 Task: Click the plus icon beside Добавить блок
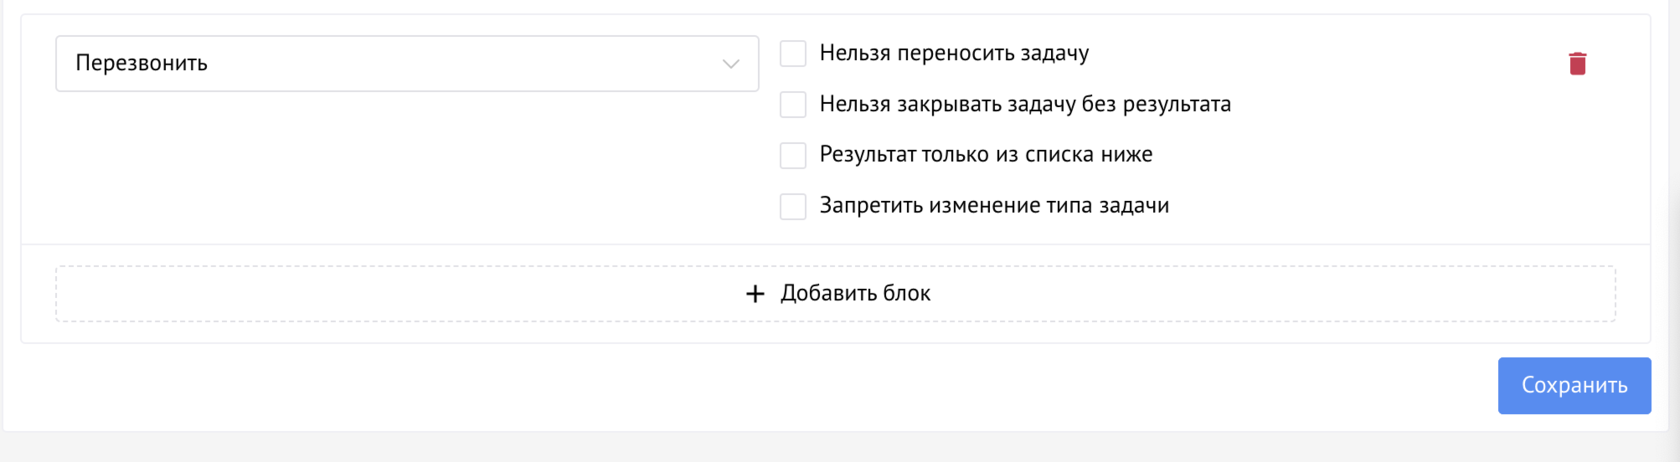point(755,294)
